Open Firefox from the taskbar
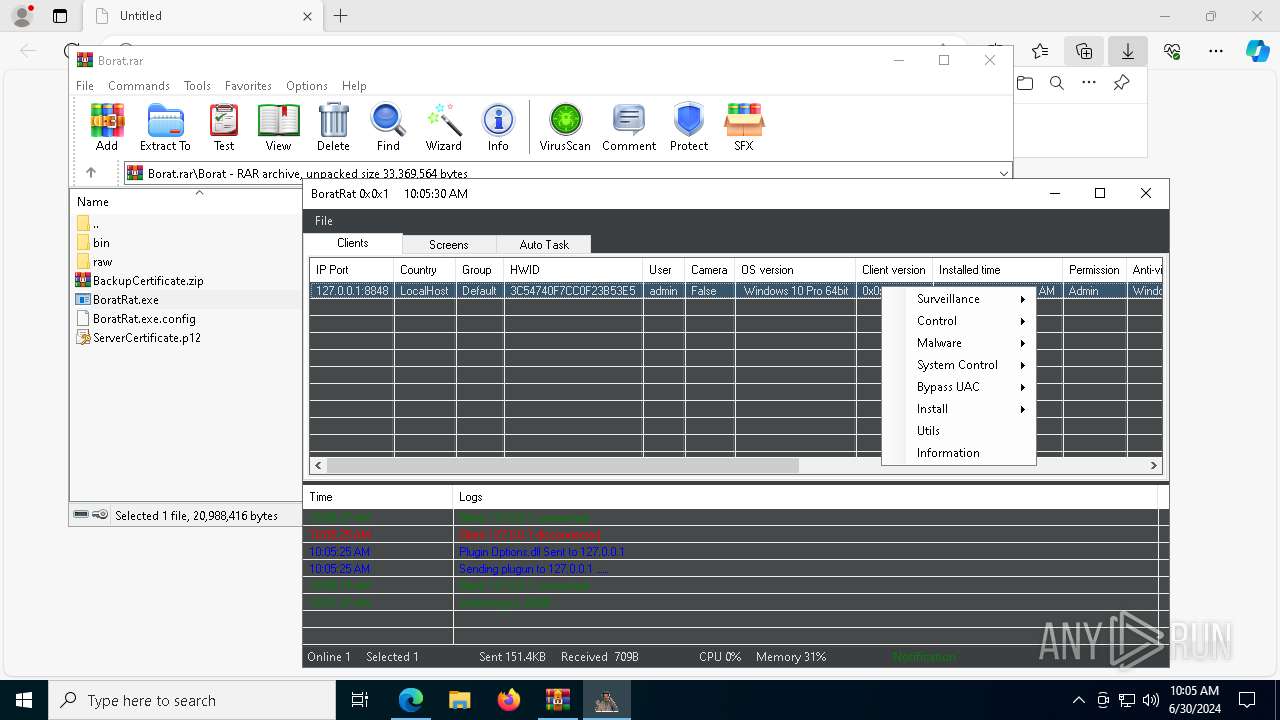 pos(509,700)
